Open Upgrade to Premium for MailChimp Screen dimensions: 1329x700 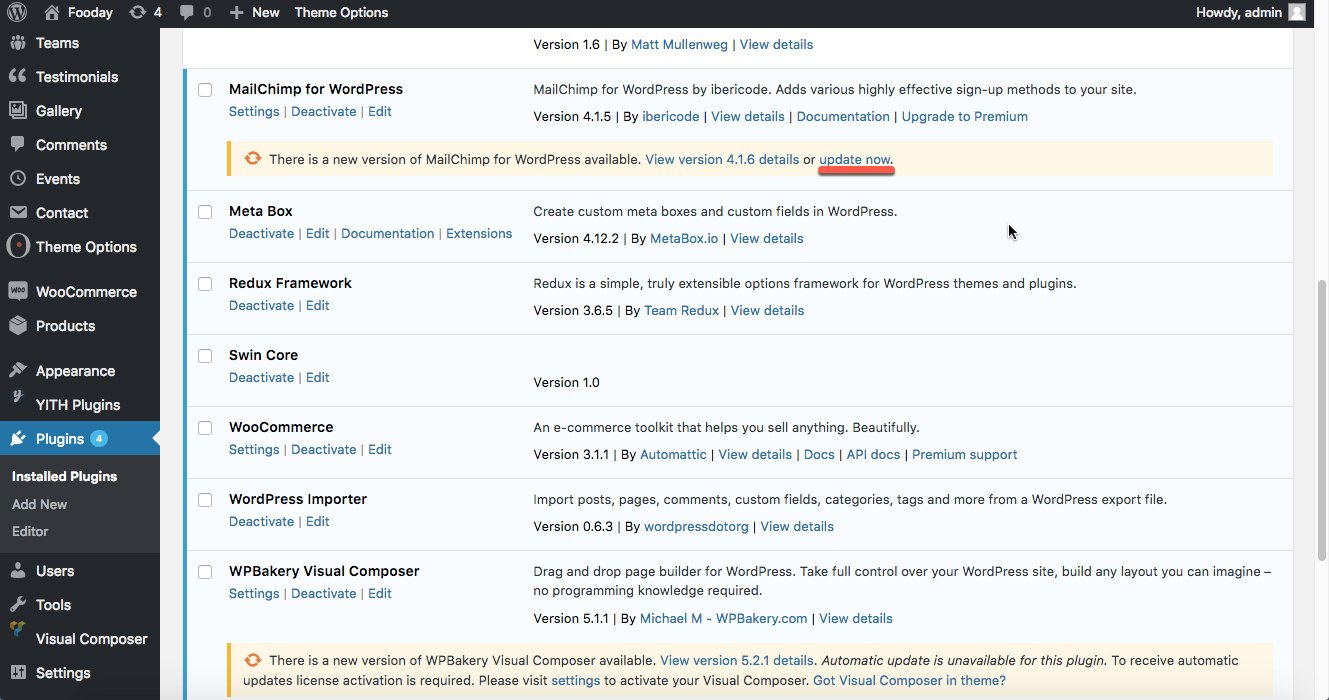point(965,117)
